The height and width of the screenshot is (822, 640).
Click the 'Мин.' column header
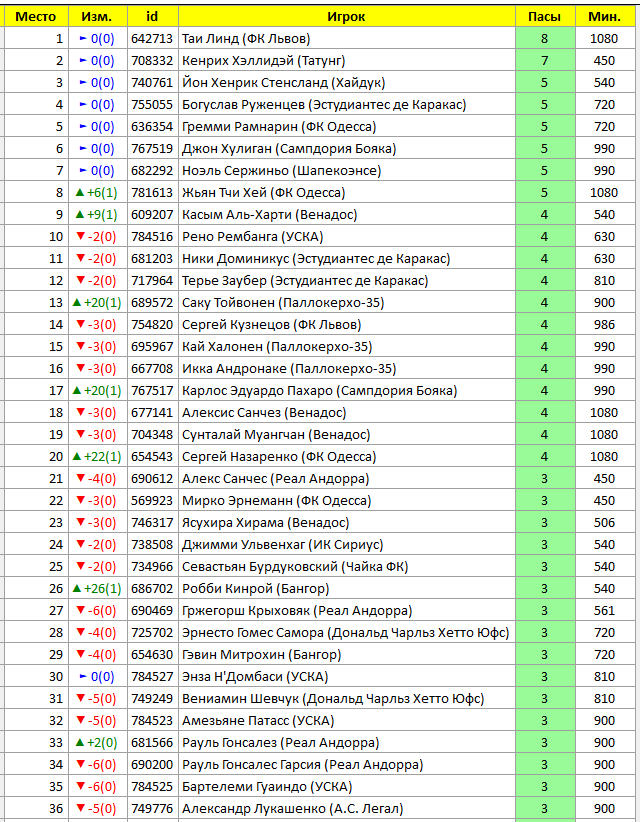(x=604, y=16)
